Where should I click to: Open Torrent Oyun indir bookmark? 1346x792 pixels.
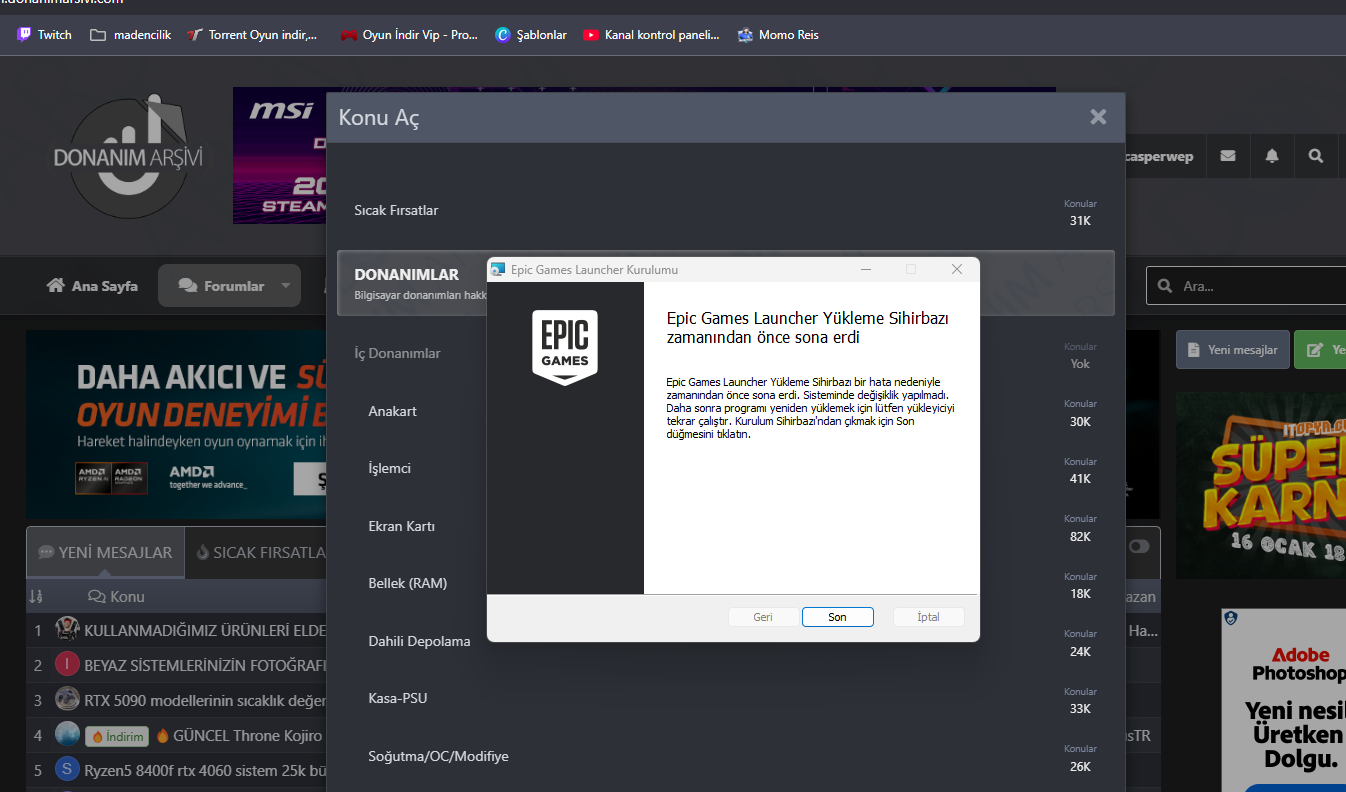[254, 35]
